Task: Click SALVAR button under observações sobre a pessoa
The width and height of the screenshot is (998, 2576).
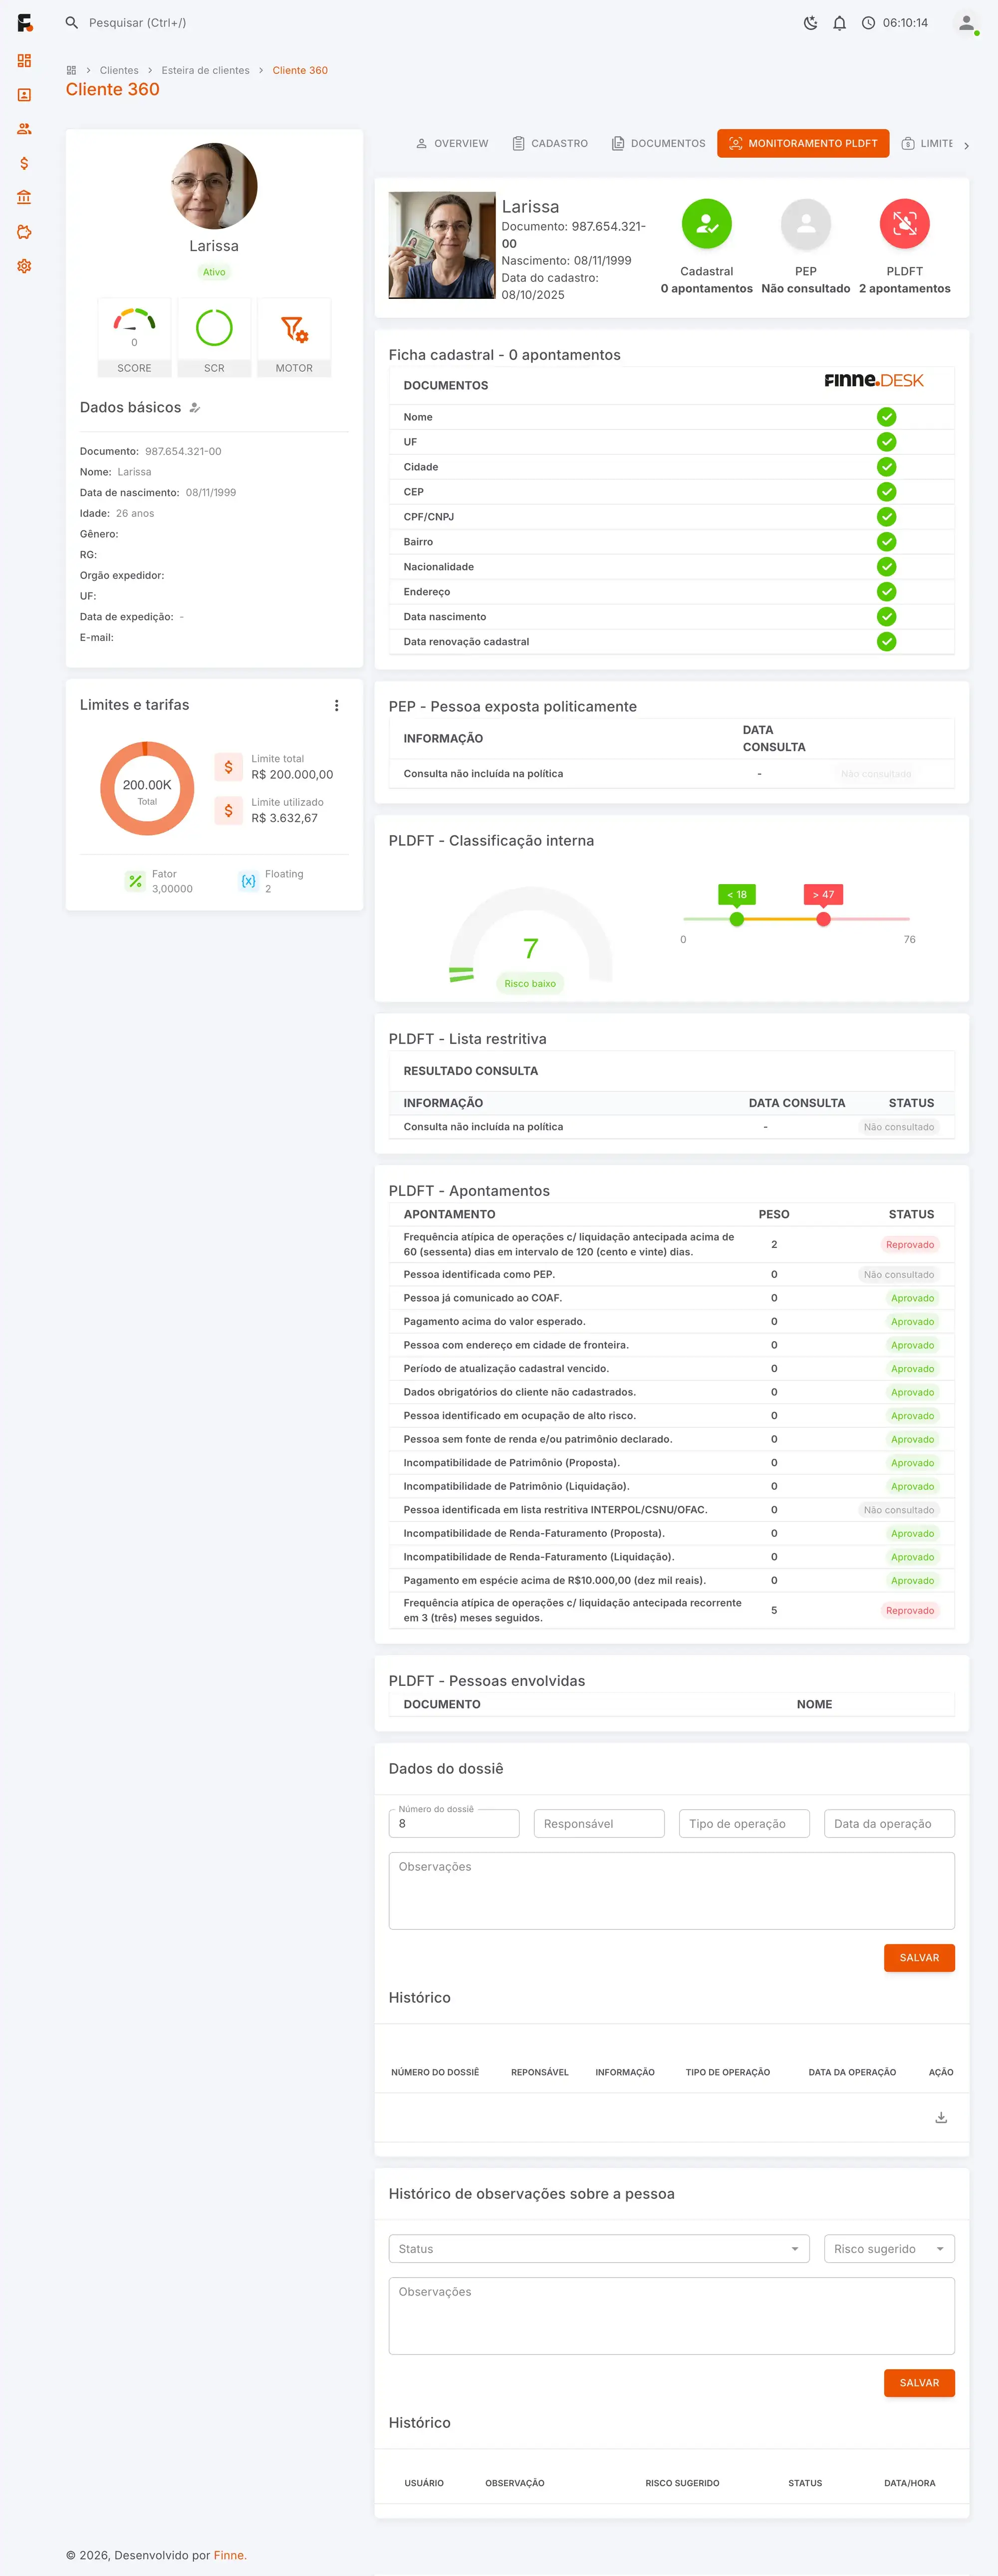Action: pyautogui.click(x=919, y=2383)
